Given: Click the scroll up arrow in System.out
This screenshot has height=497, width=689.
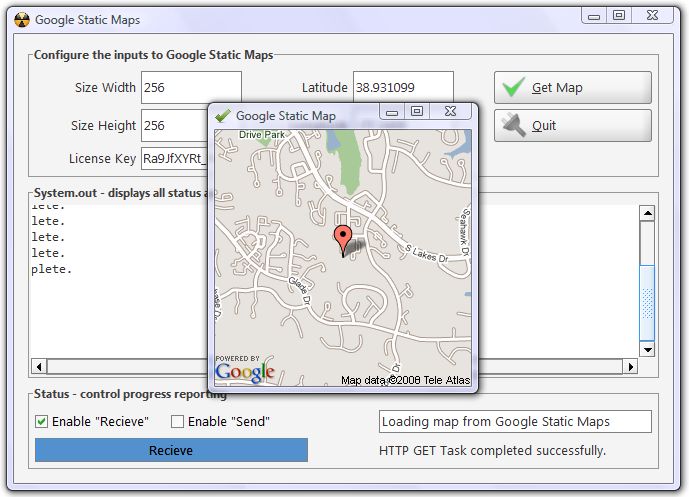Looking at the screenshot, I should (647, 214).
